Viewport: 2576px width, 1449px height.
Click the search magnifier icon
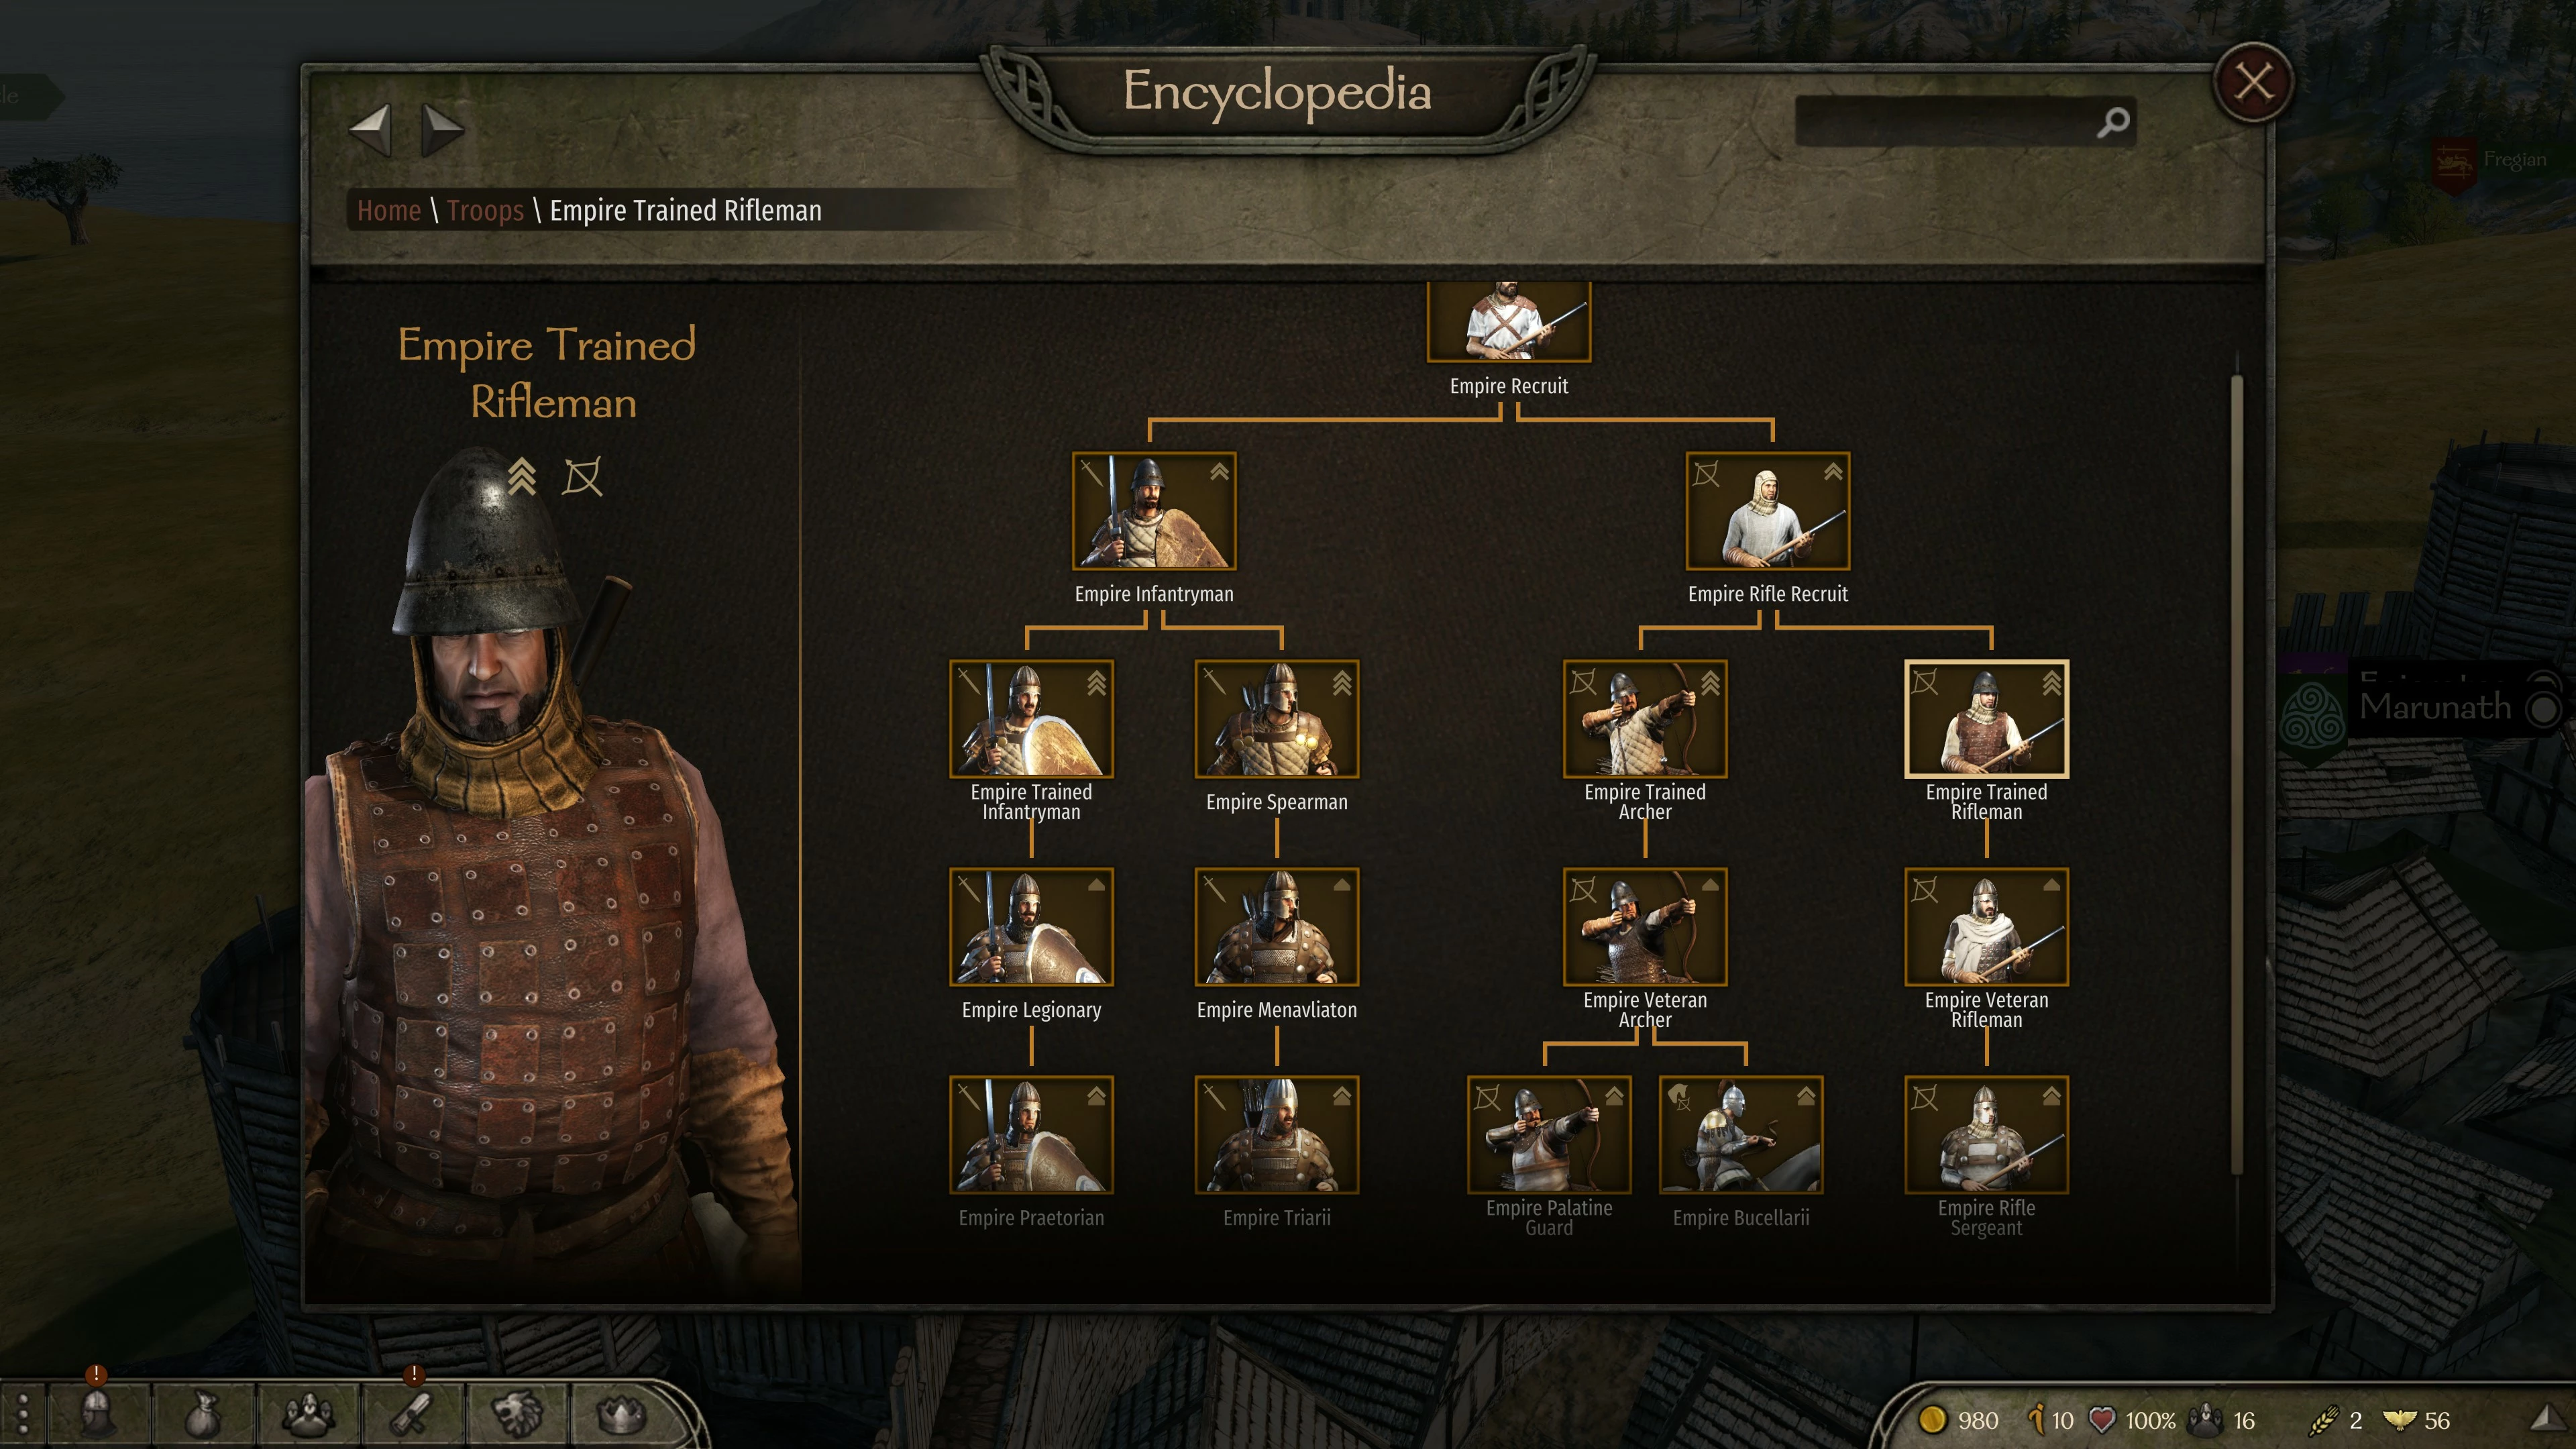[2112, 123]
